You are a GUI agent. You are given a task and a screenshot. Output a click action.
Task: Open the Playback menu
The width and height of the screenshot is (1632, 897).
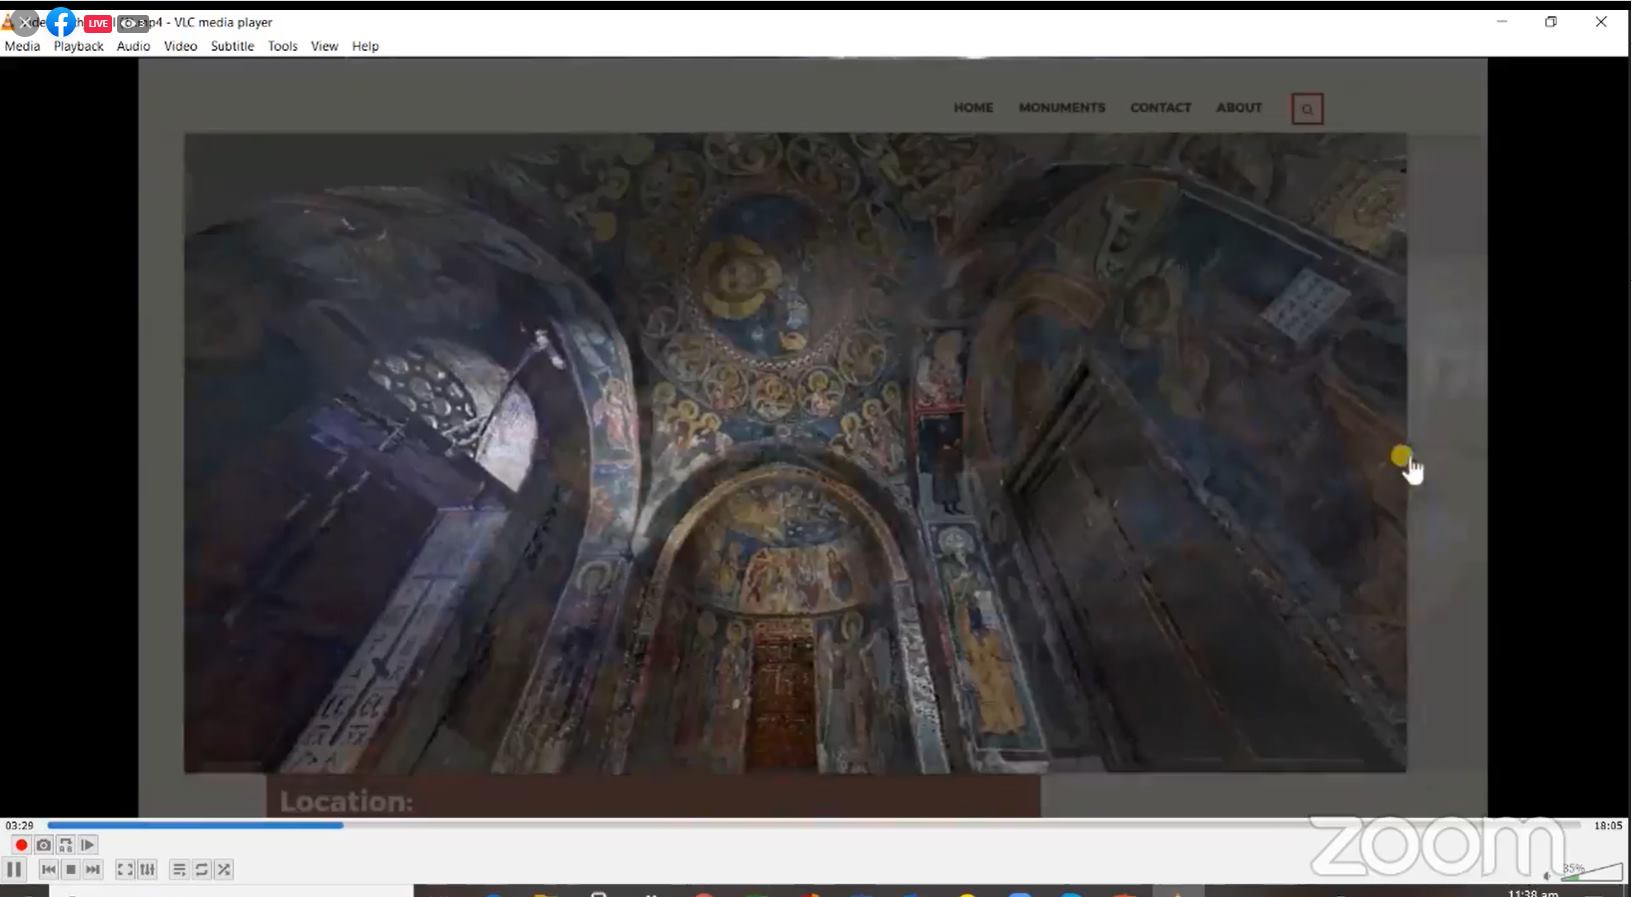click(78, 46)
